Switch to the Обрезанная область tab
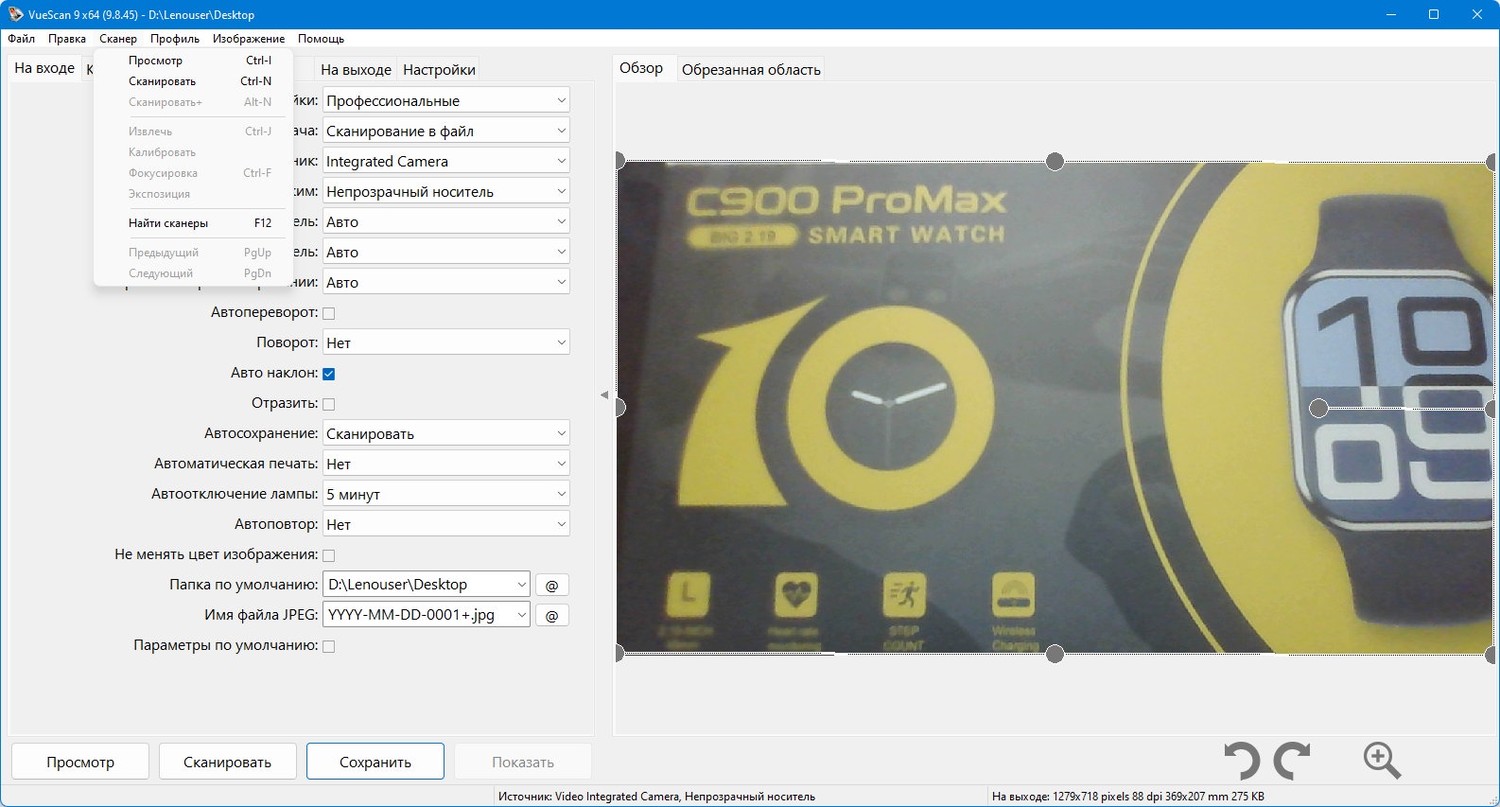 751,69
